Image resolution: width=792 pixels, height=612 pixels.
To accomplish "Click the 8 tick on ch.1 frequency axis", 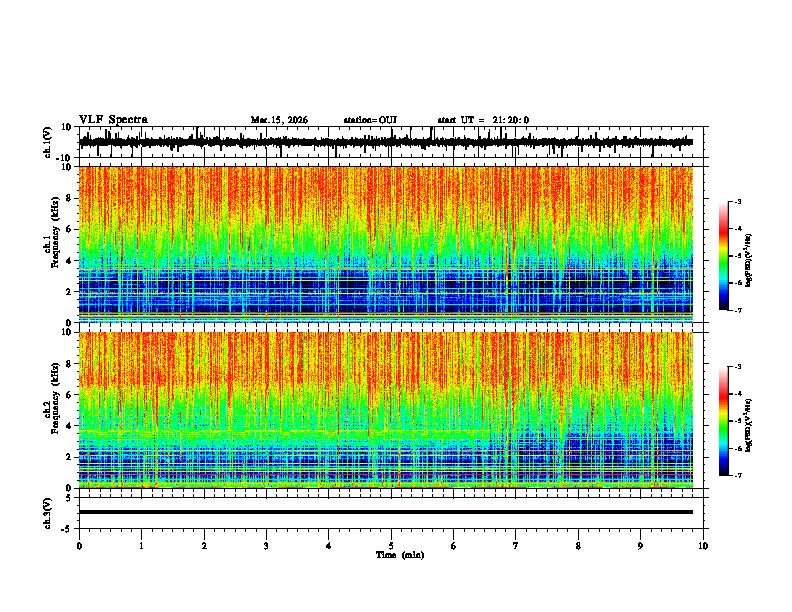I will tap(69, 198).
